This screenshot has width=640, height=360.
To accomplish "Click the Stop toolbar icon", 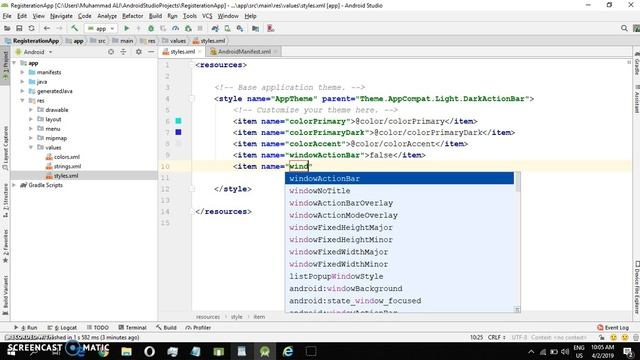I will coord(200,29).
